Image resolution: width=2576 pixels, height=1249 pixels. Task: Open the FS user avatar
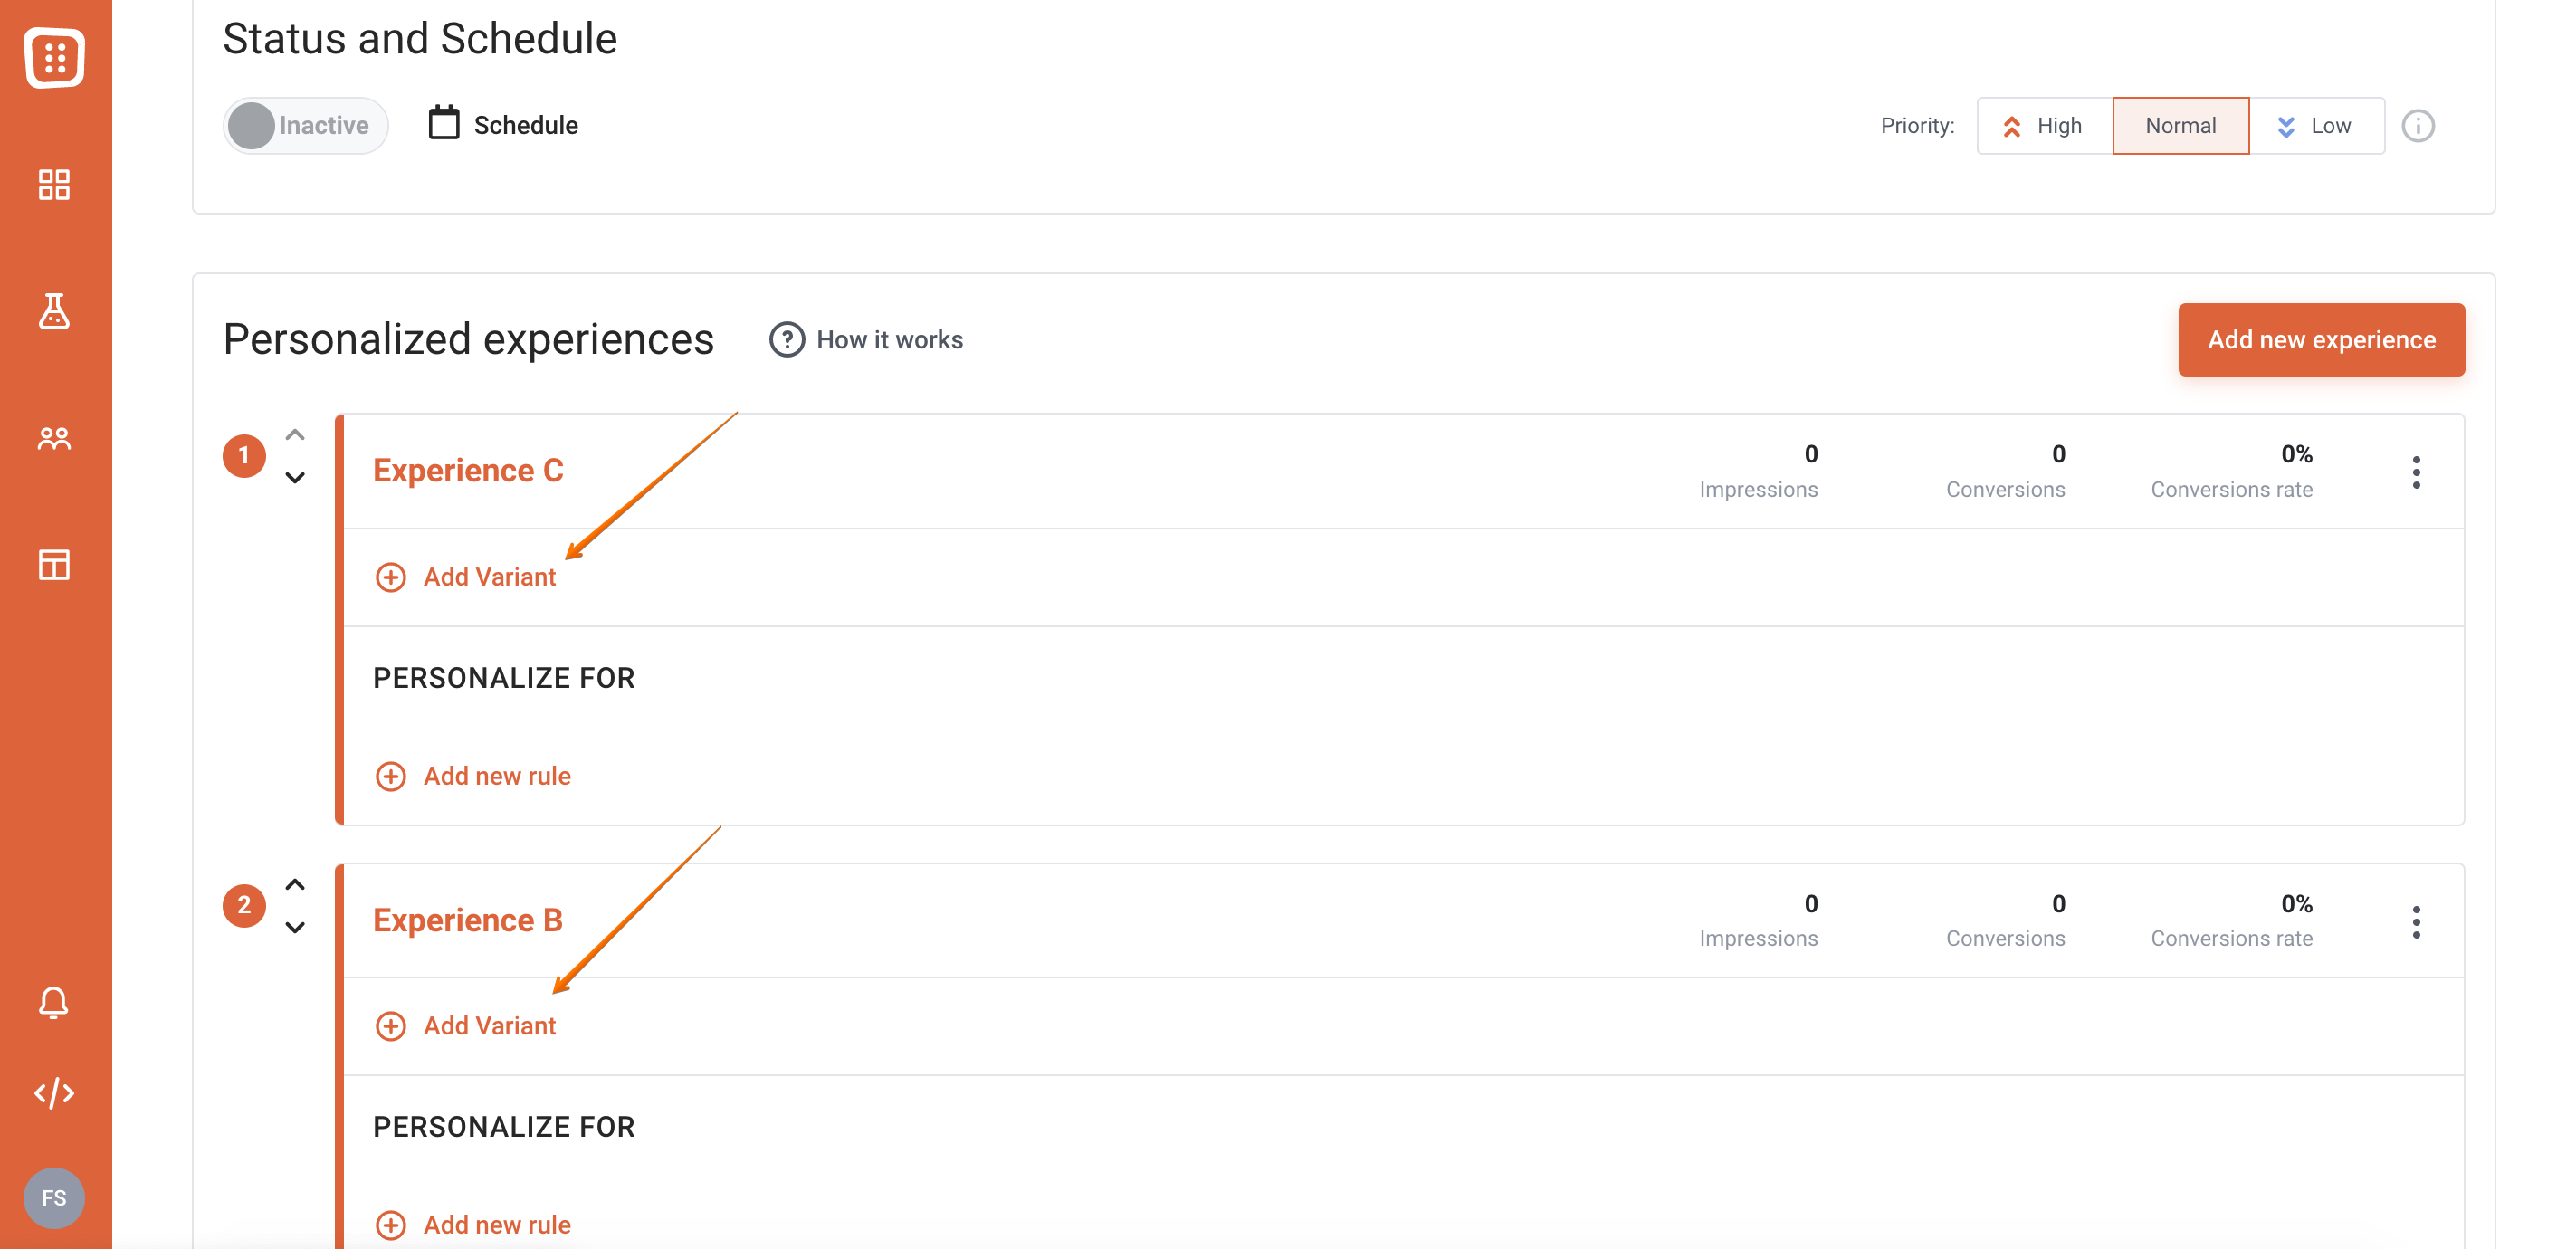(54, 1198)
